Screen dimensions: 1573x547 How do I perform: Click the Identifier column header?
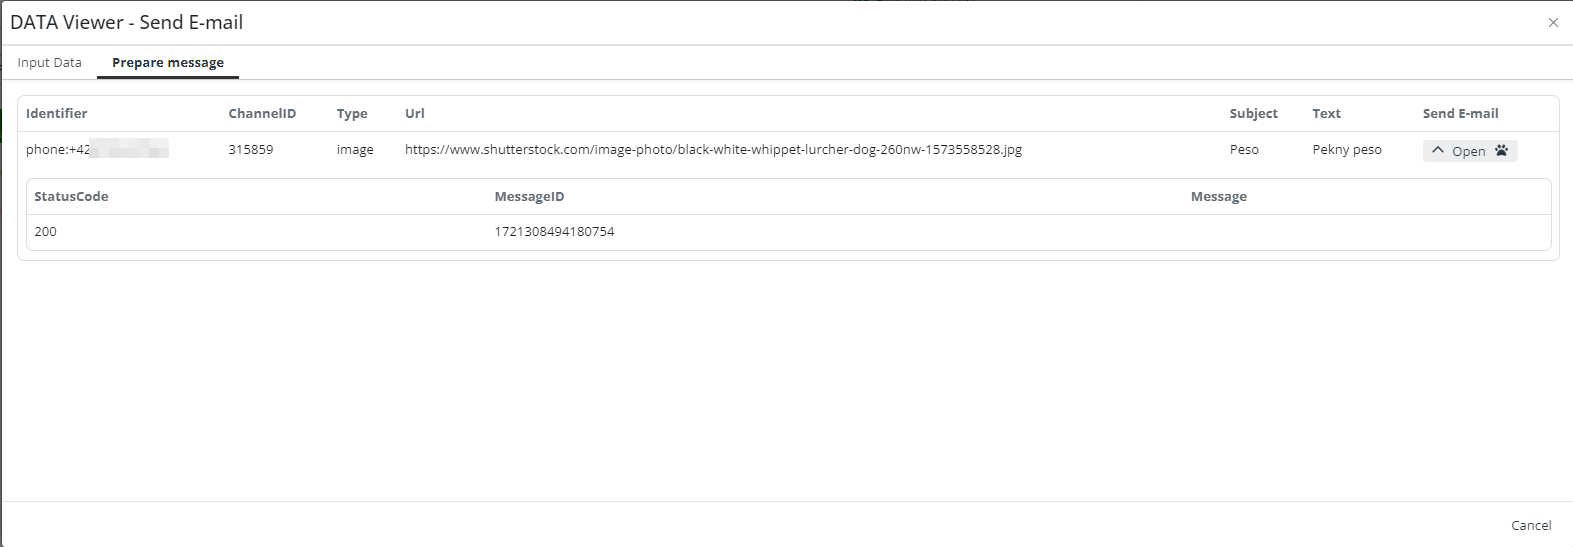tap(57, 114)
